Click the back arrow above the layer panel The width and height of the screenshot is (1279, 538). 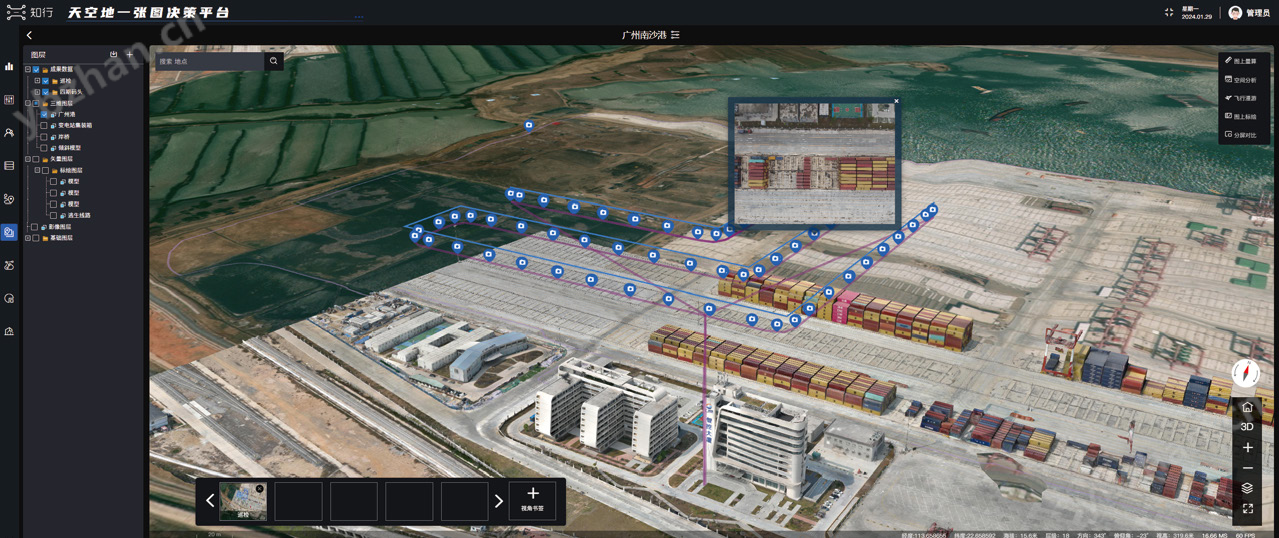pos(29,35)
